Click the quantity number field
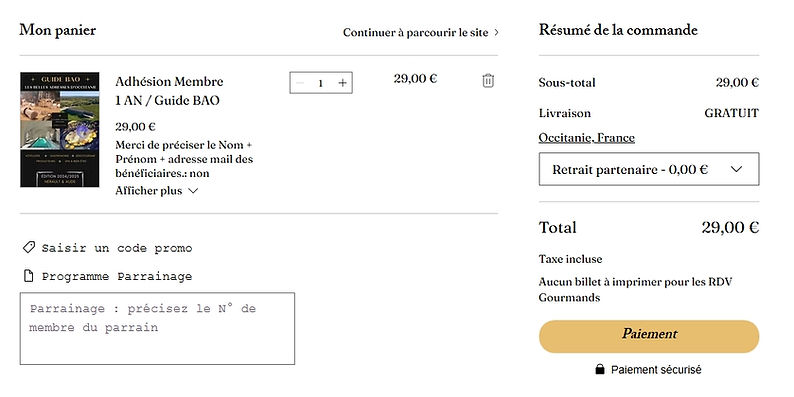Image resolution: width=794 pixels, height=397 pixels. tap(321, 83)
